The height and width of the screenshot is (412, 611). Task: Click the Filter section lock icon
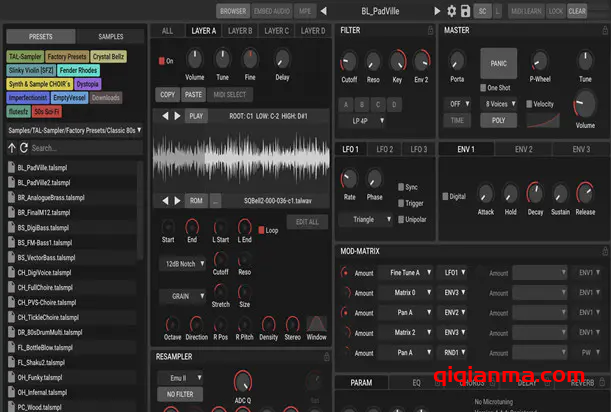click(430, 31)
